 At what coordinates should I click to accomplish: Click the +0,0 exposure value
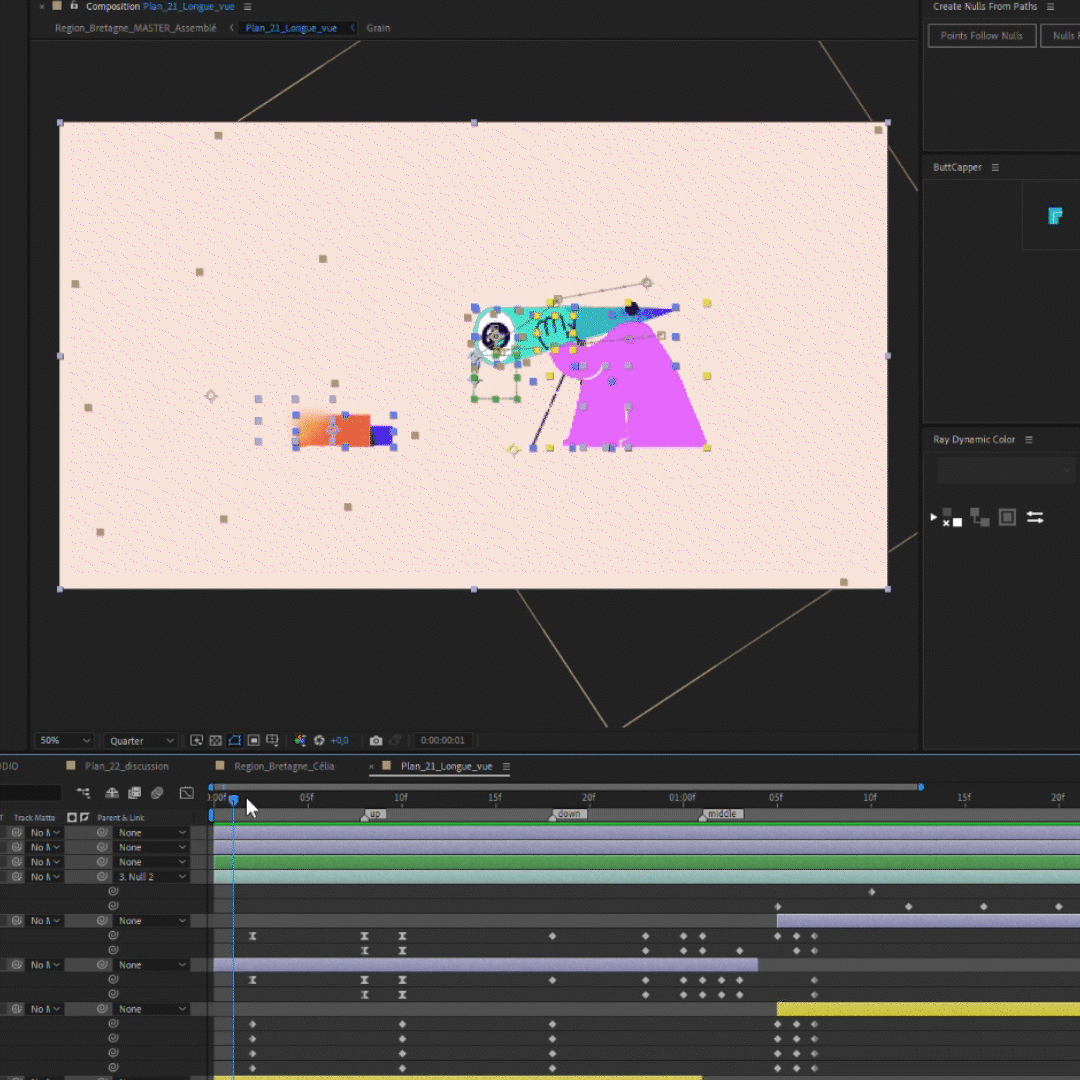pyautogui.click(x=340, y=740)
